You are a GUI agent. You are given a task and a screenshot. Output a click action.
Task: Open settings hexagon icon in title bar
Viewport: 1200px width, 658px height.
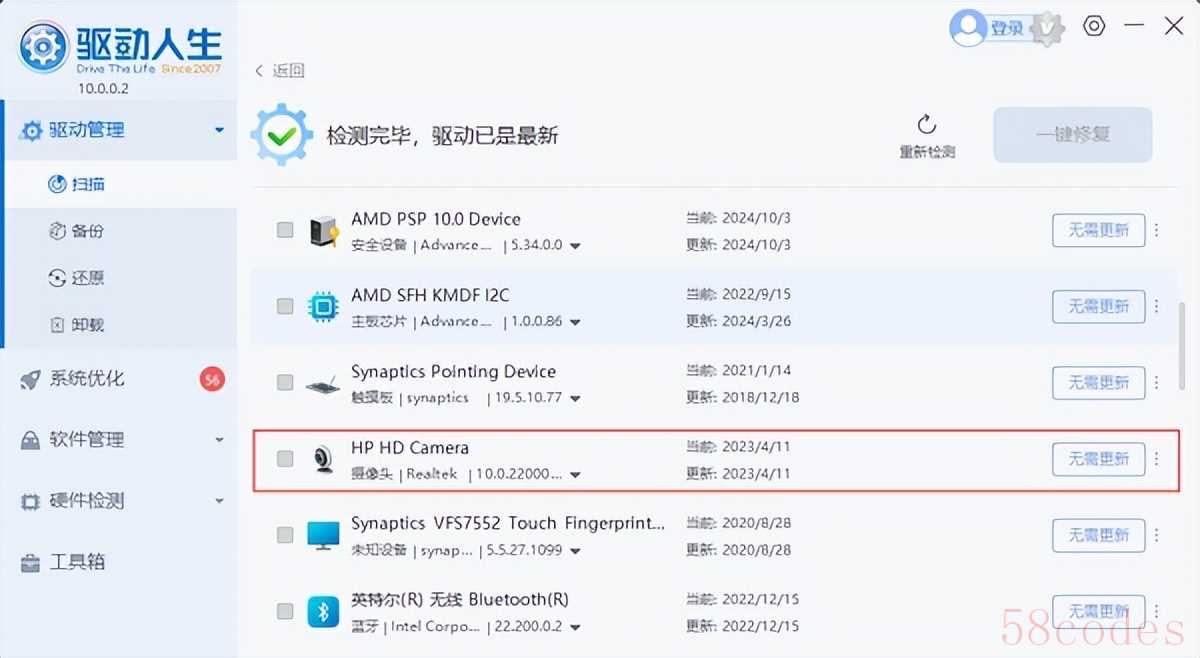(1094, 26)
